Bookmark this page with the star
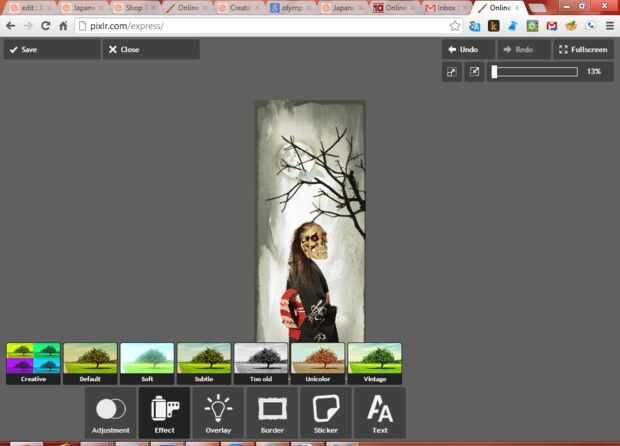 pyautogui.click(x=455, y=26)
